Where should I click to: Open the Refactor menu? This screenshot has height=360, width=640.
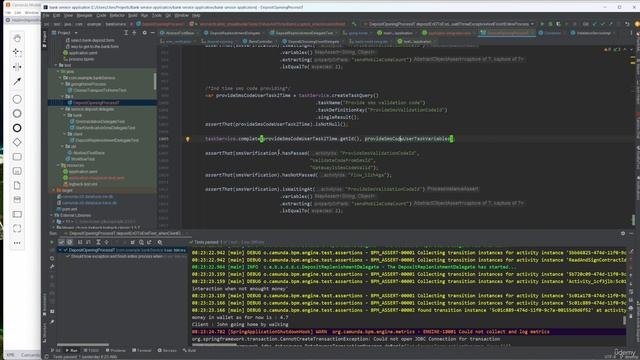pyautogui.click(x=117, y=16)
